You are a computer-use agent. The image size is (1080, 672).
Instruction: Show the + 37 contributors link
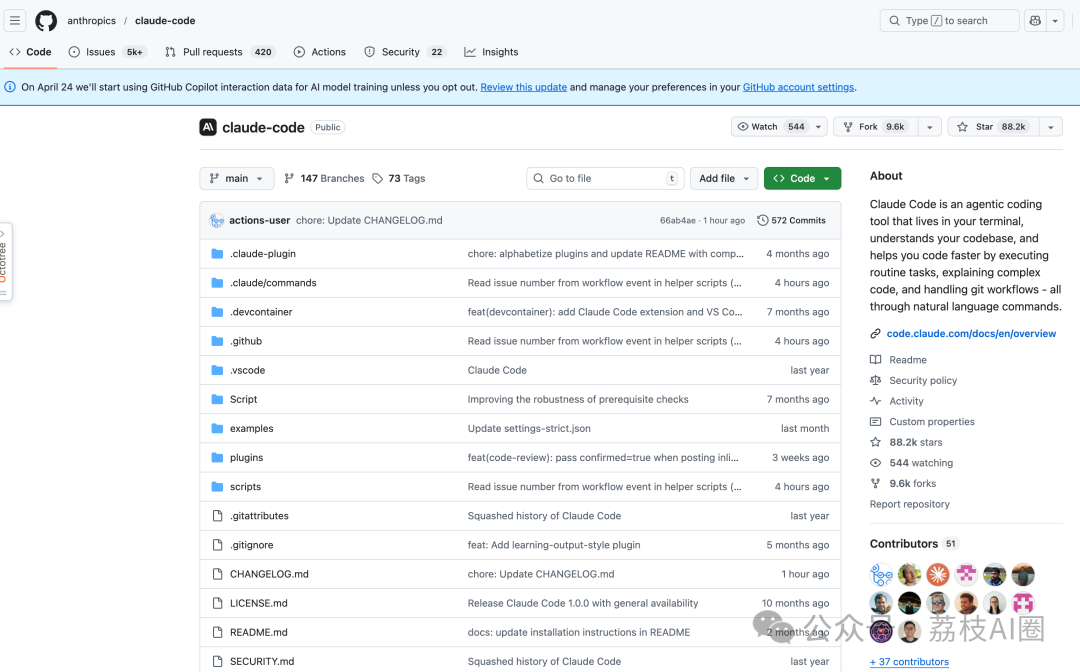909,662
